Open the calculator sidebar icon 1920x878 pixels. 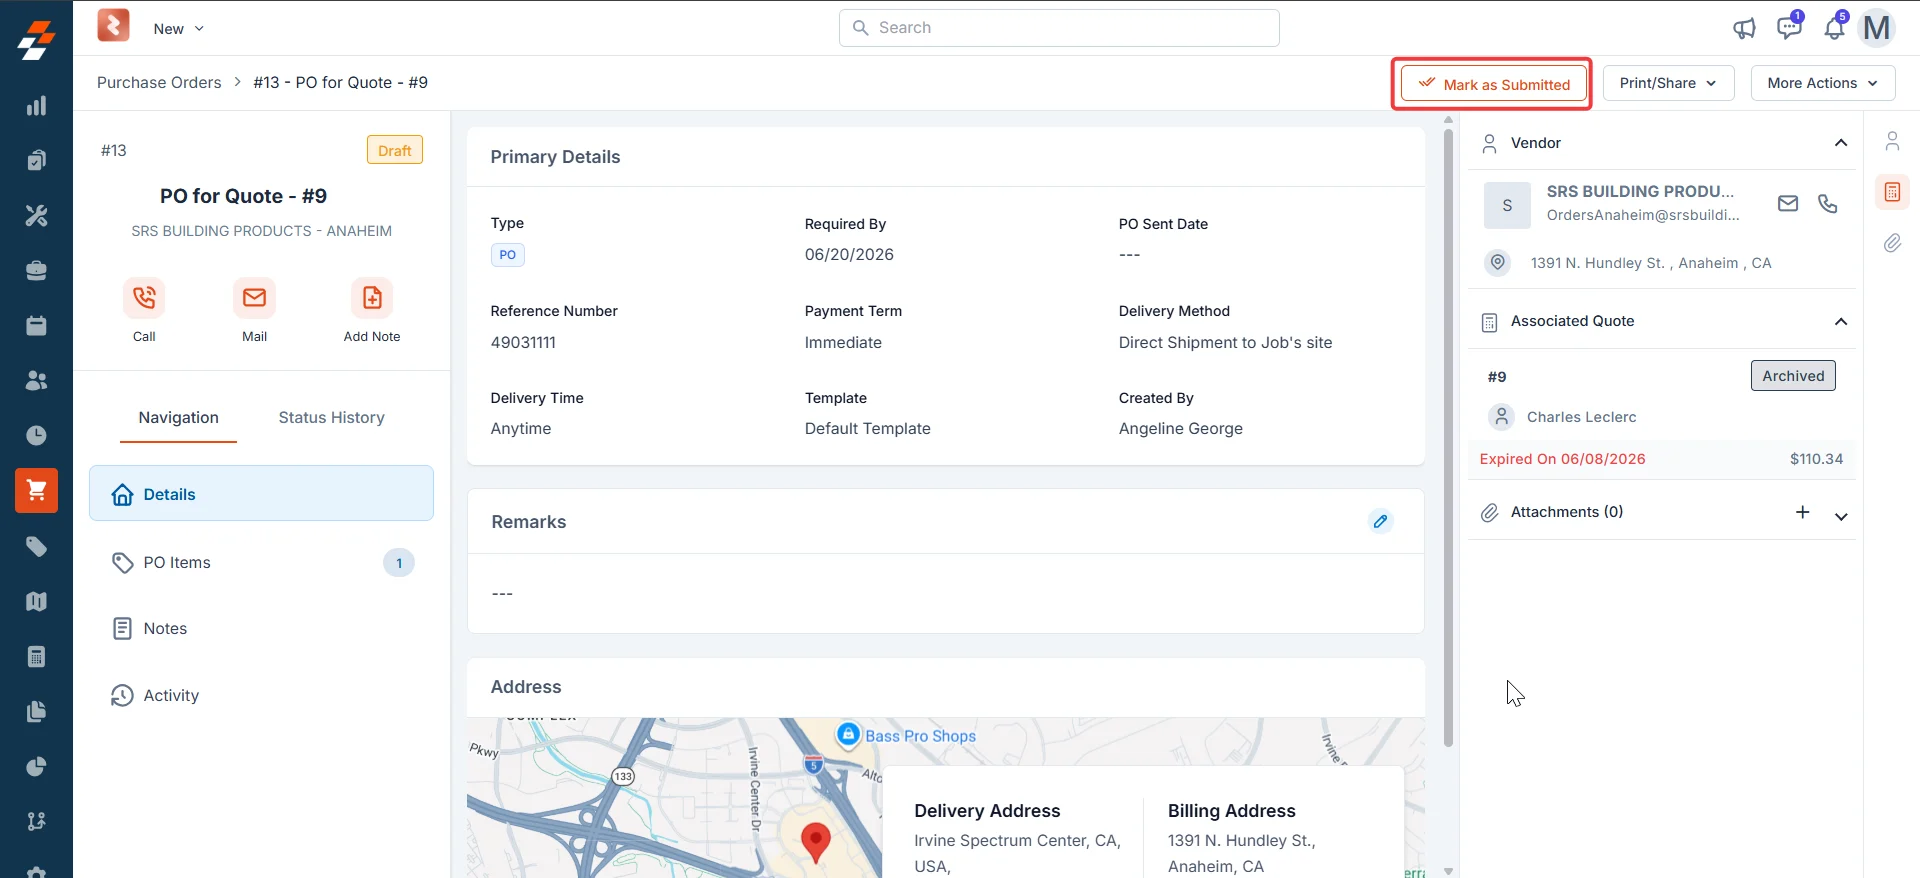36,657
